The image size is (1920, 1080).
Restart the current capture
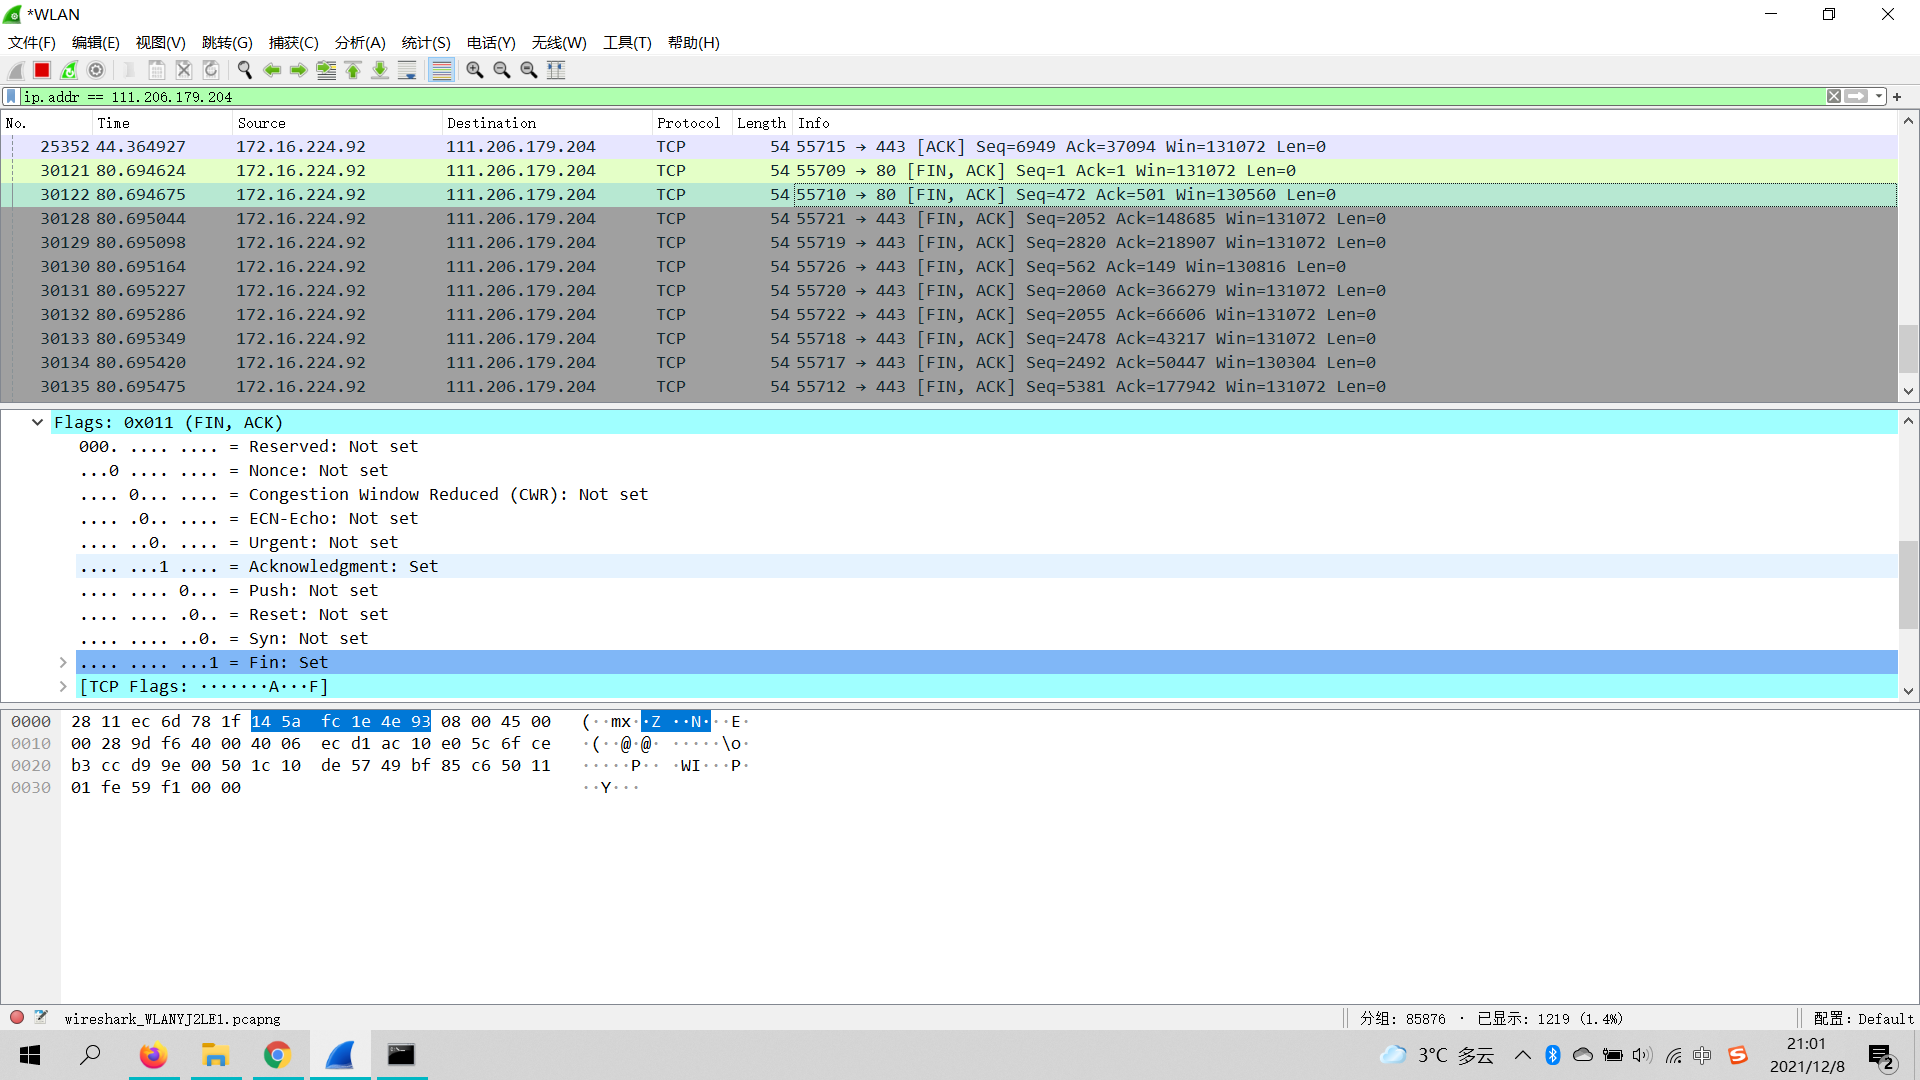(x=69, y=70)
